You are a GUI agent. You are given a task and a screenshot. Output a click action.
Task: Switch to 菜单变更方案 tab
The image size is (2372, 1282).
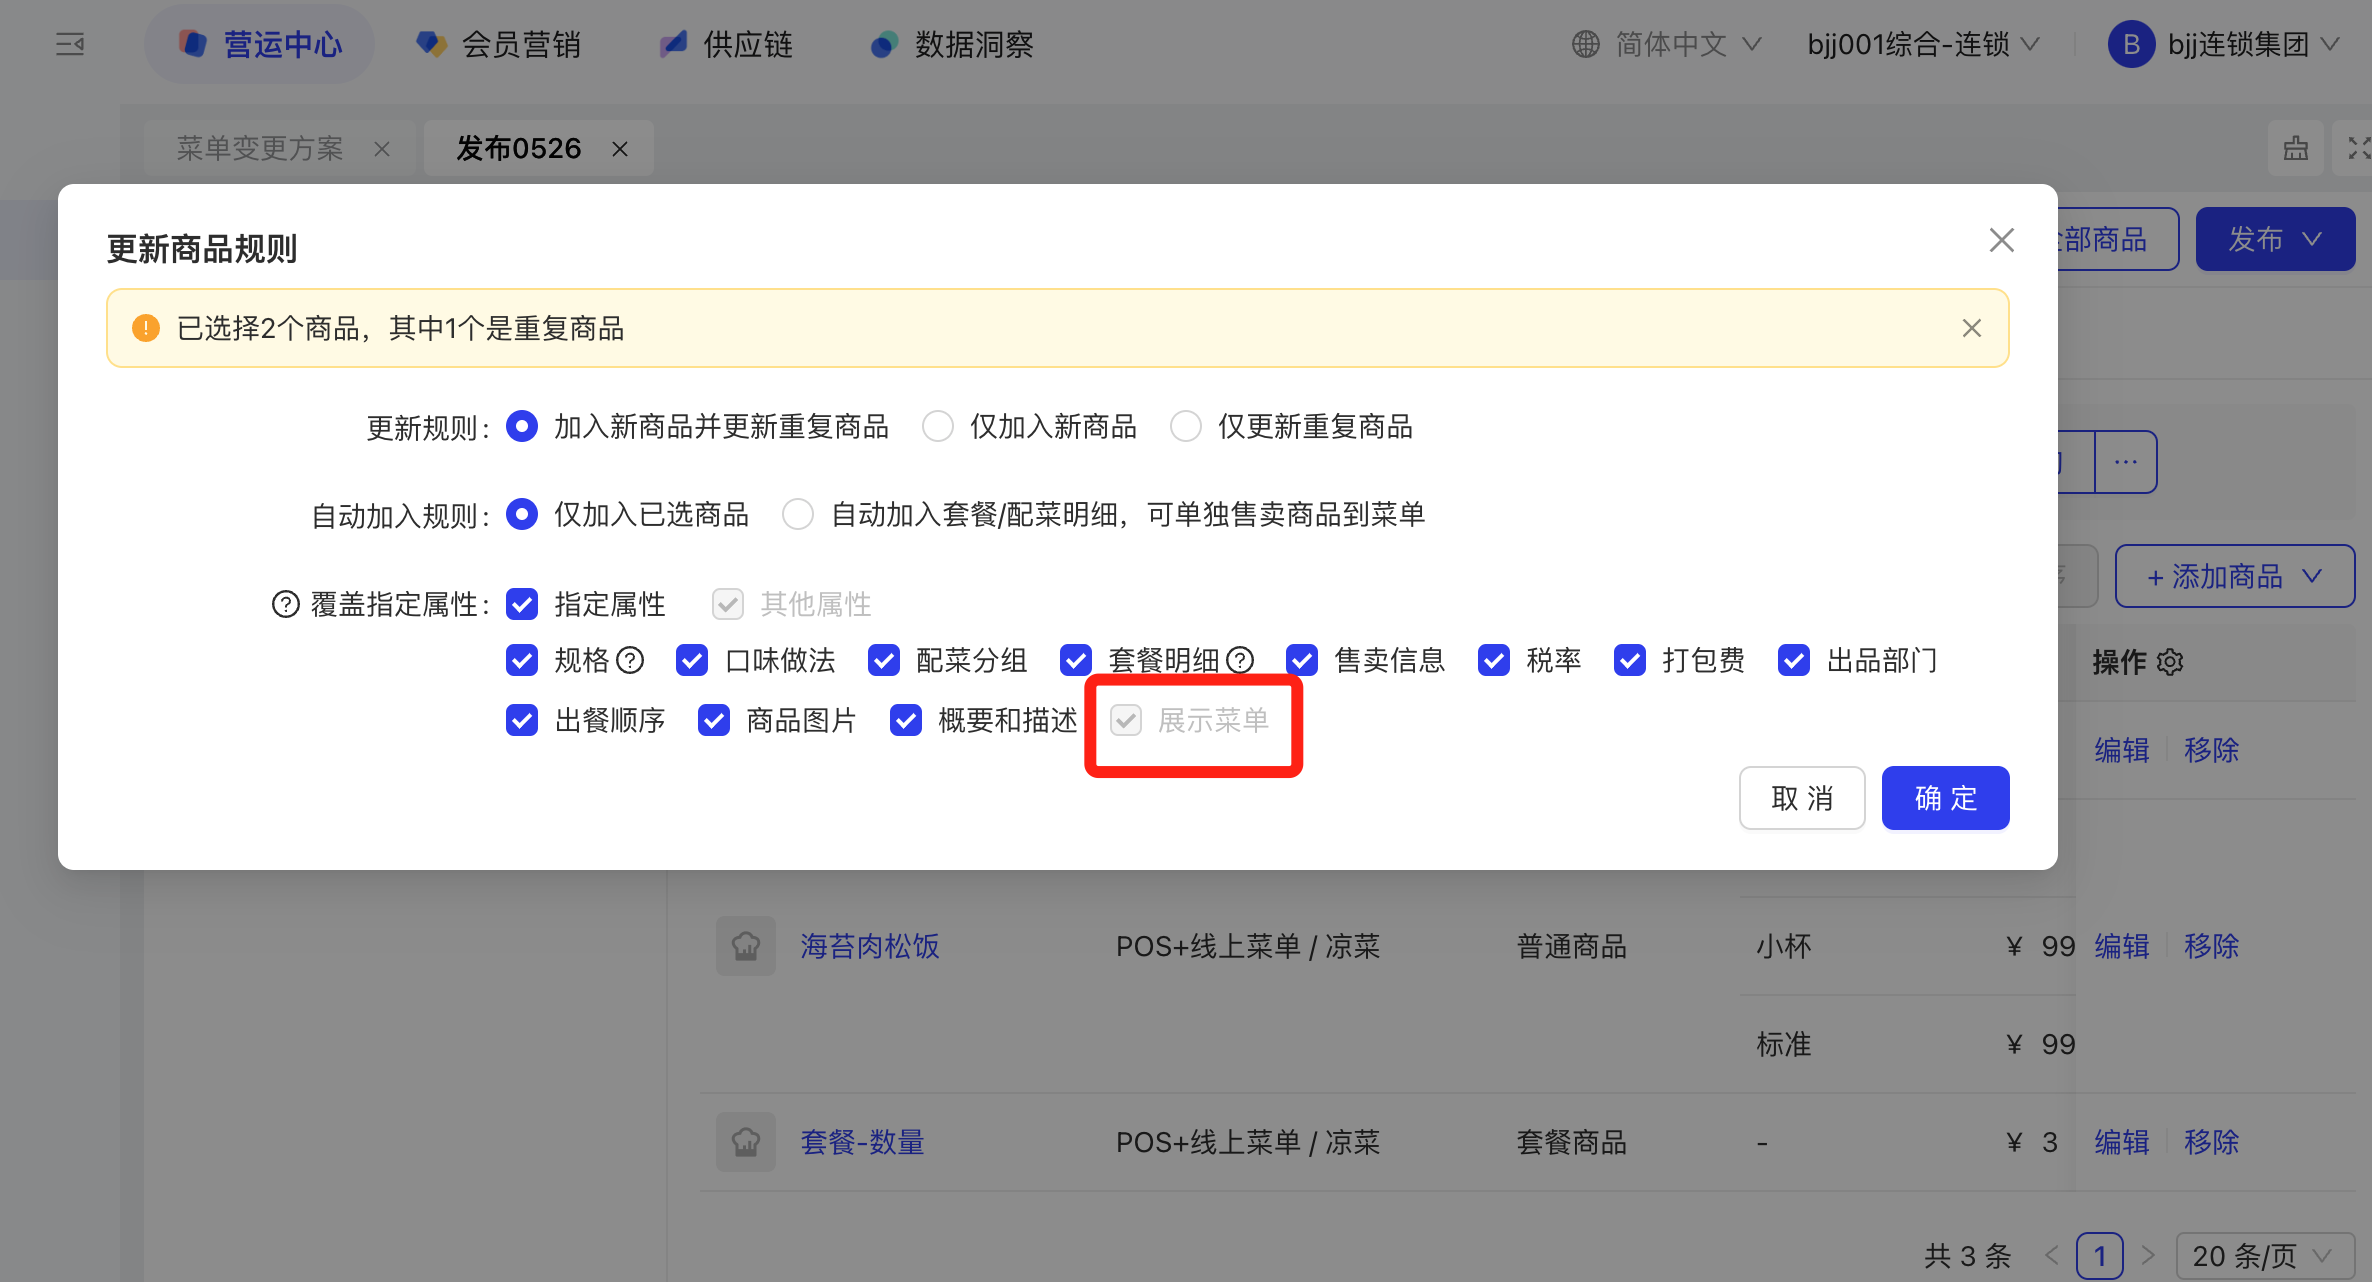[260, 149]
